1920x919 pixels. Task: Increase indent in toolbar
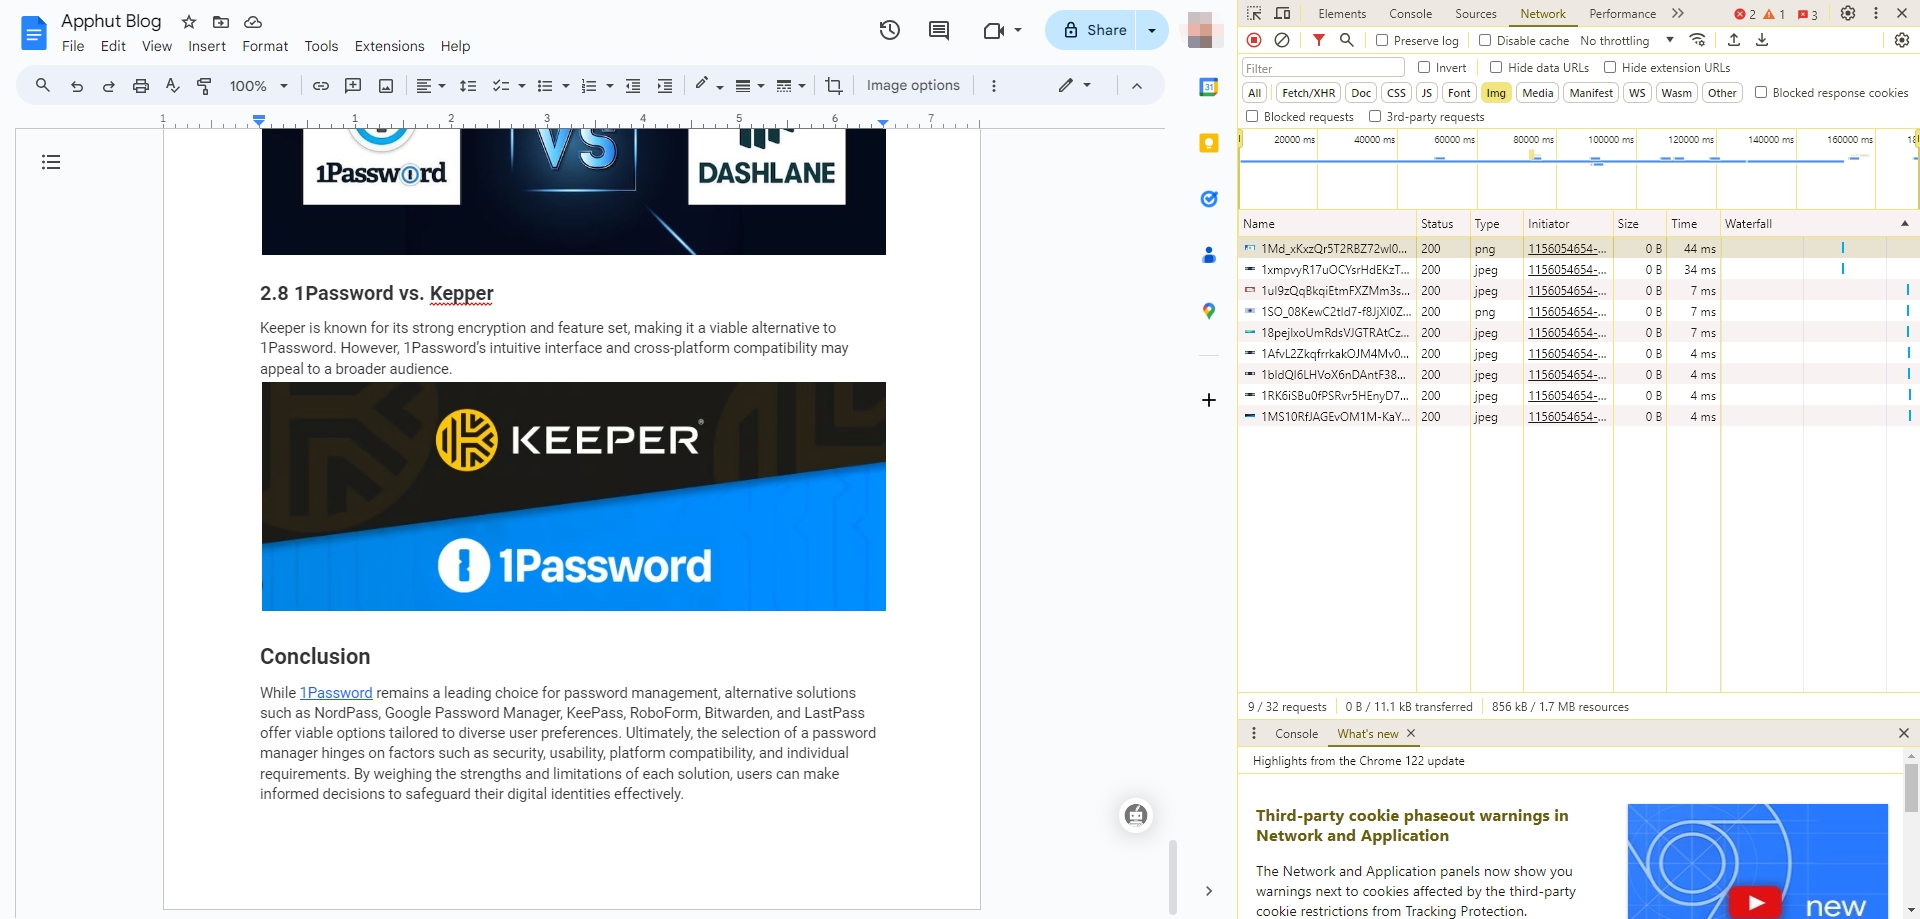664,86
